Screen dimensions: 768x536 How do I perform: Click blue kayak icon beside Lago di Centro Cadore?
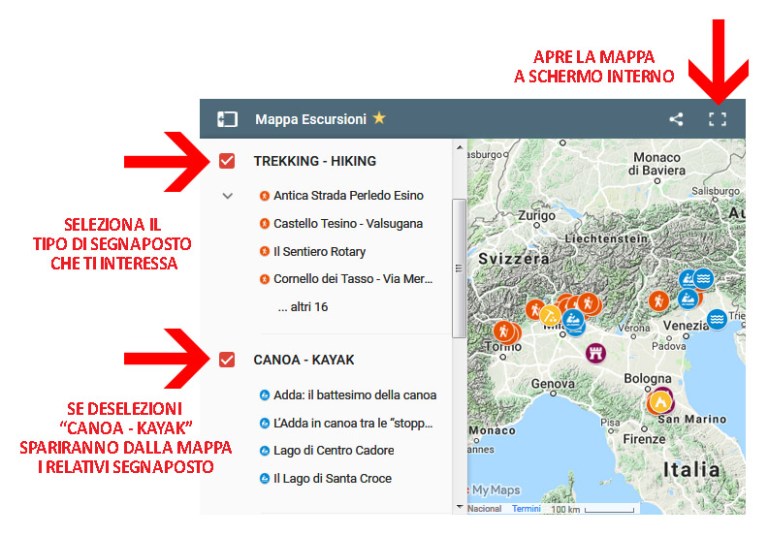[264, 450]
